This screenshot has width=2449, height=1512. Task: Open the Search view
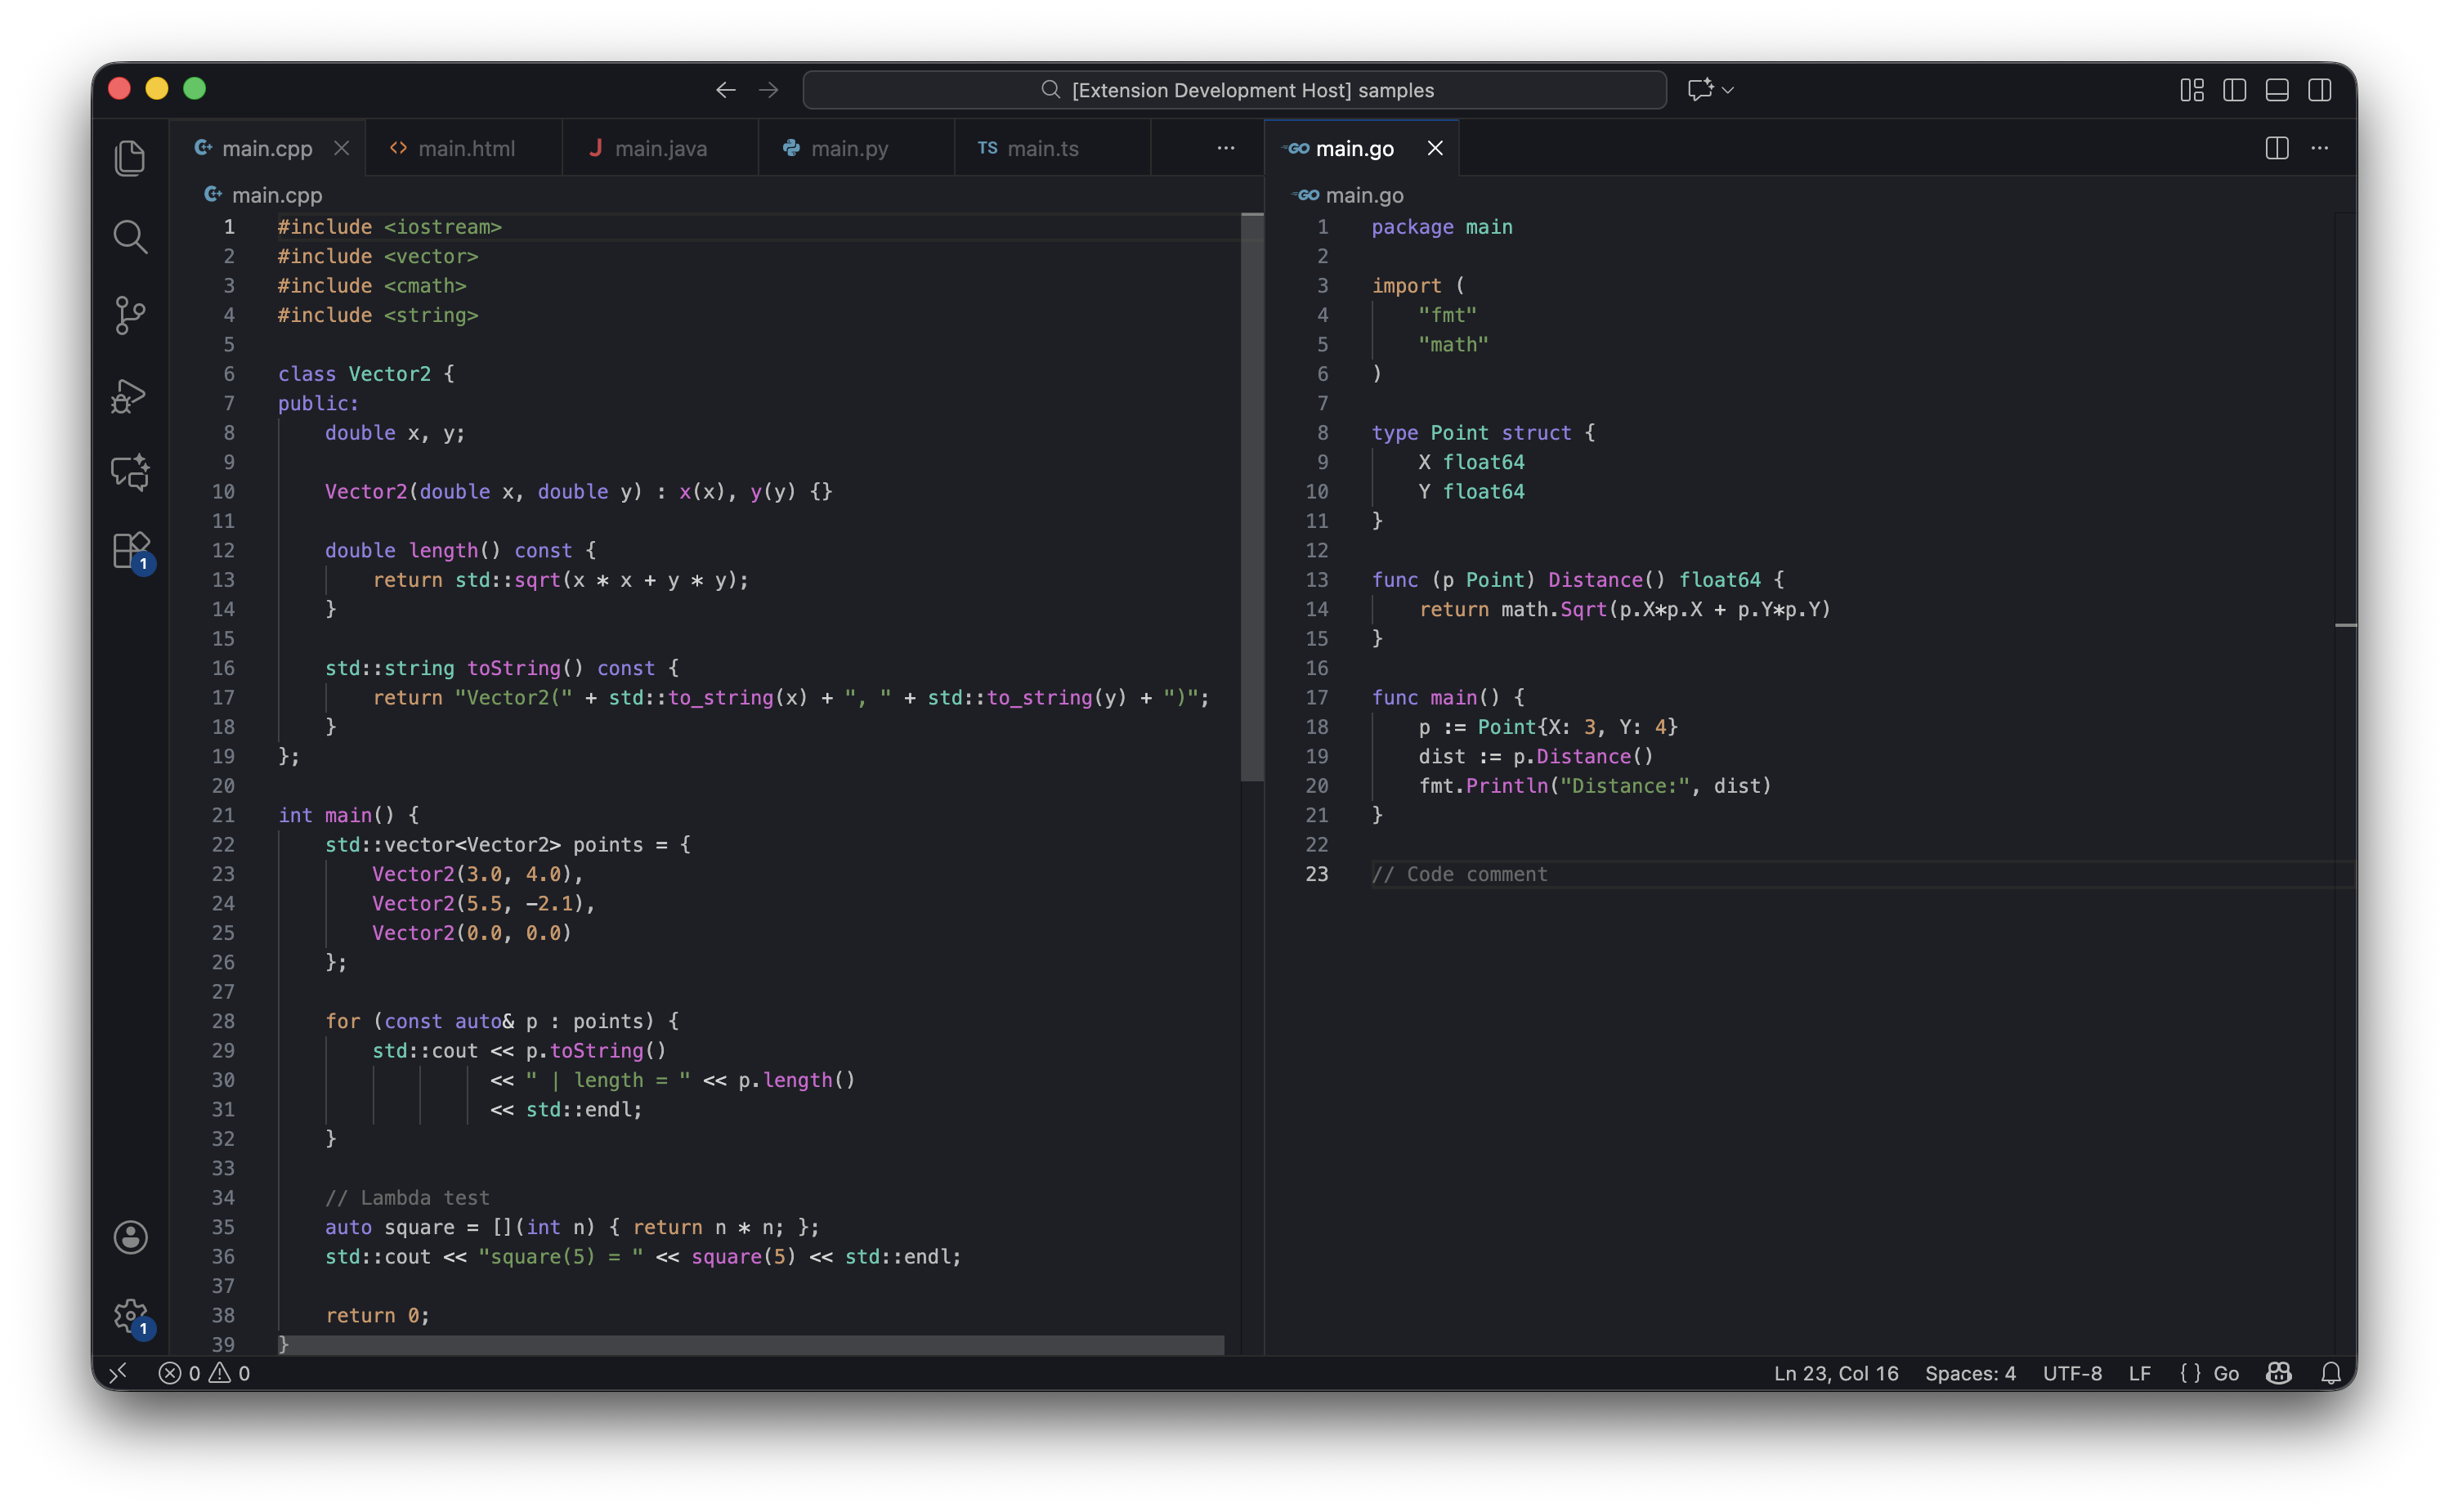(130, 237)
